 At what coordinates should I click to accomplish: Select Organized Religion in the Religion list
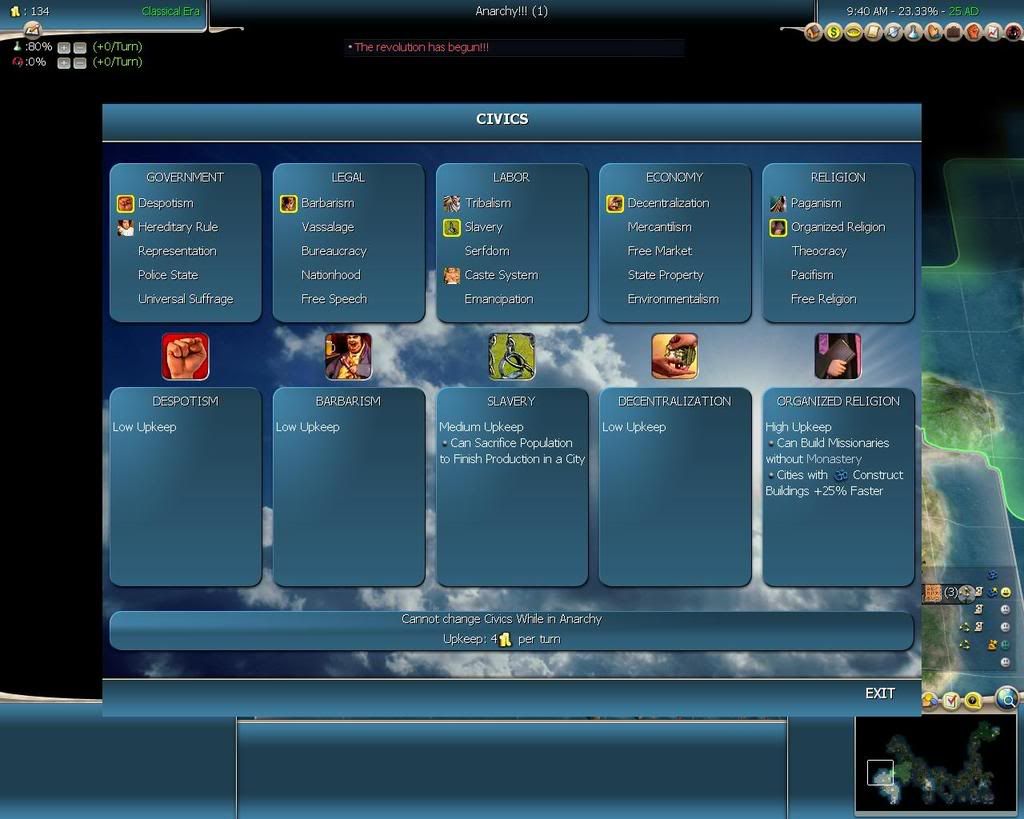(838, 227)
